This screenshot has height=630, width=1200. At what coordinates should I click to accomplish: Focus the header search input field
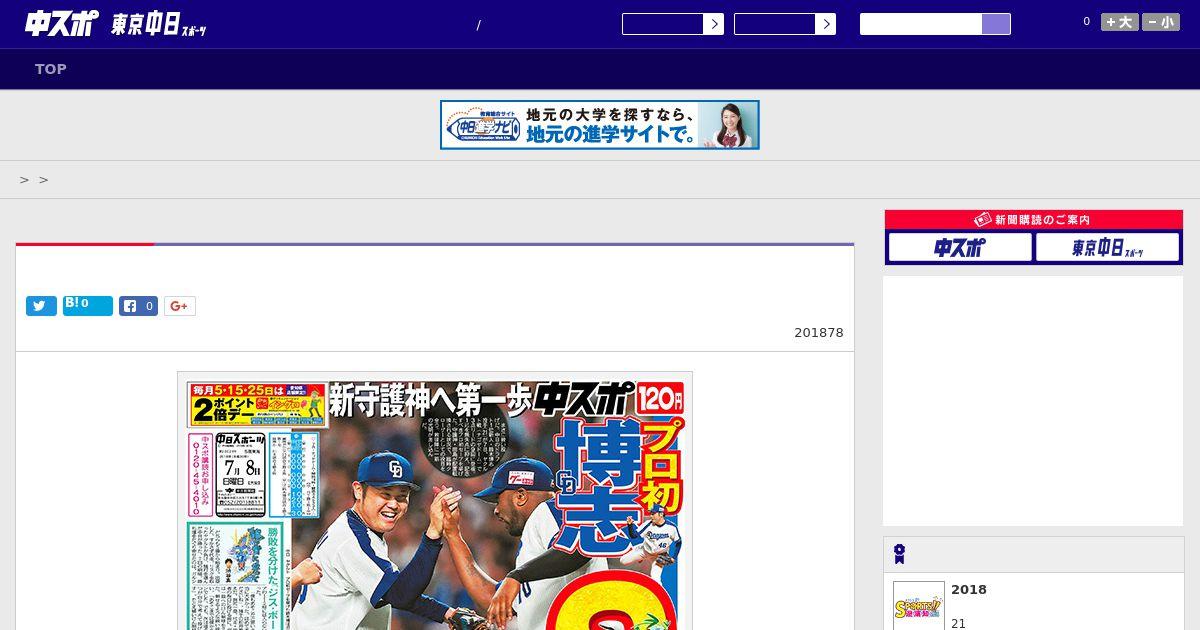[x=921, y=24]
